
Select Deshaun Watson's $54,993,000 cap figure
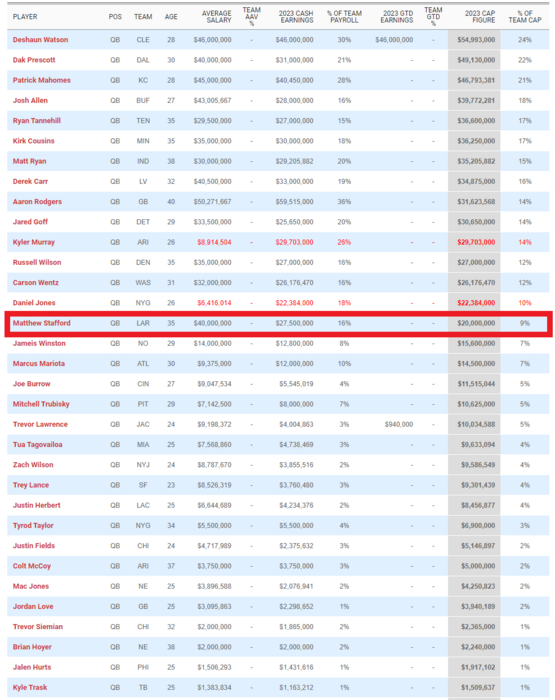(x=476, y=40)
